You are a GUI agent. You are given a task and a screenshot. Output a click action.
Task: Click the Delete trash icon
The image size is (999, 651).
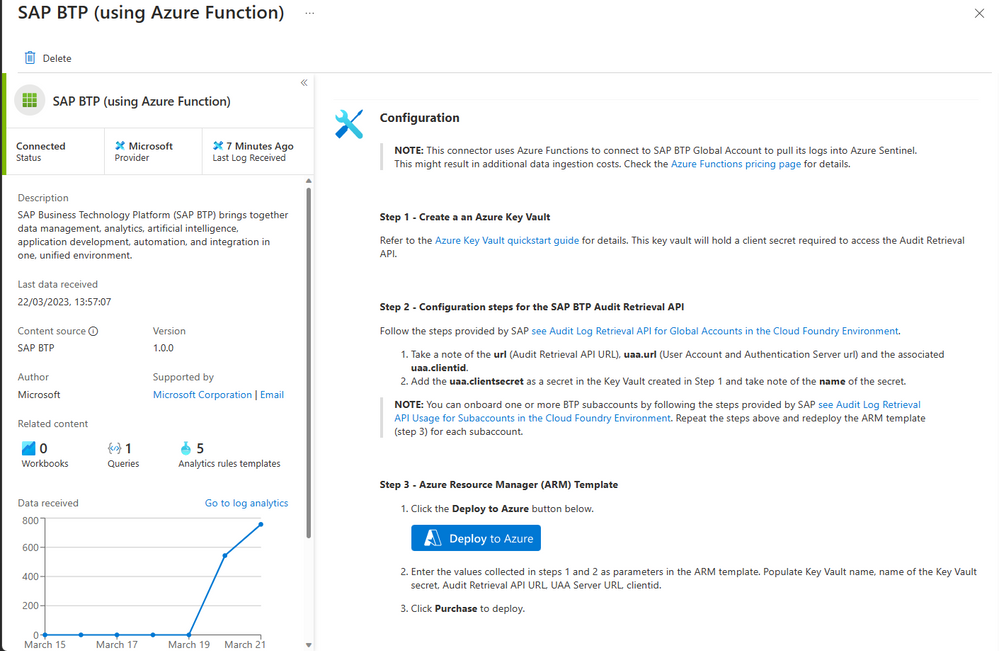(30, 58)
